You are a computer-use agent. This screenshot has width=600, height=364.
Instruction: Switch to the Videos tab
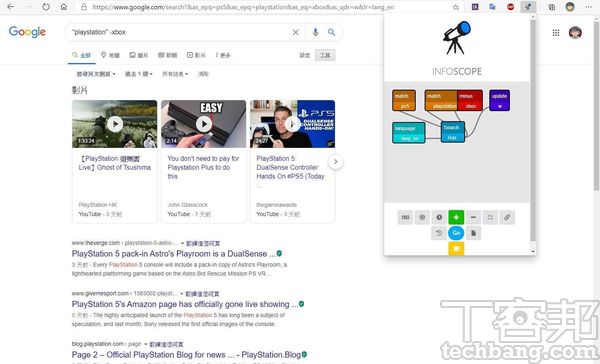pos(196,55)
